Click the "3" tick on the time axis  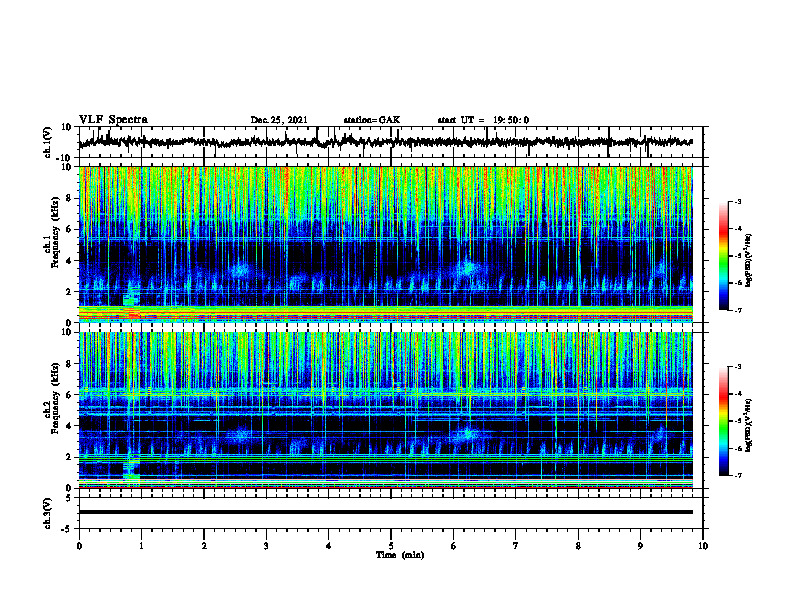point(266,546)
